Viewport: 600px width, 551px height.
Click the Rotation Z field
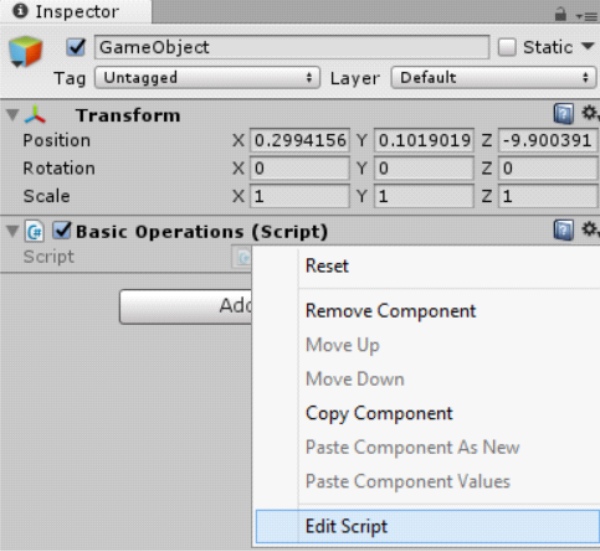click(x=548, y=168)
